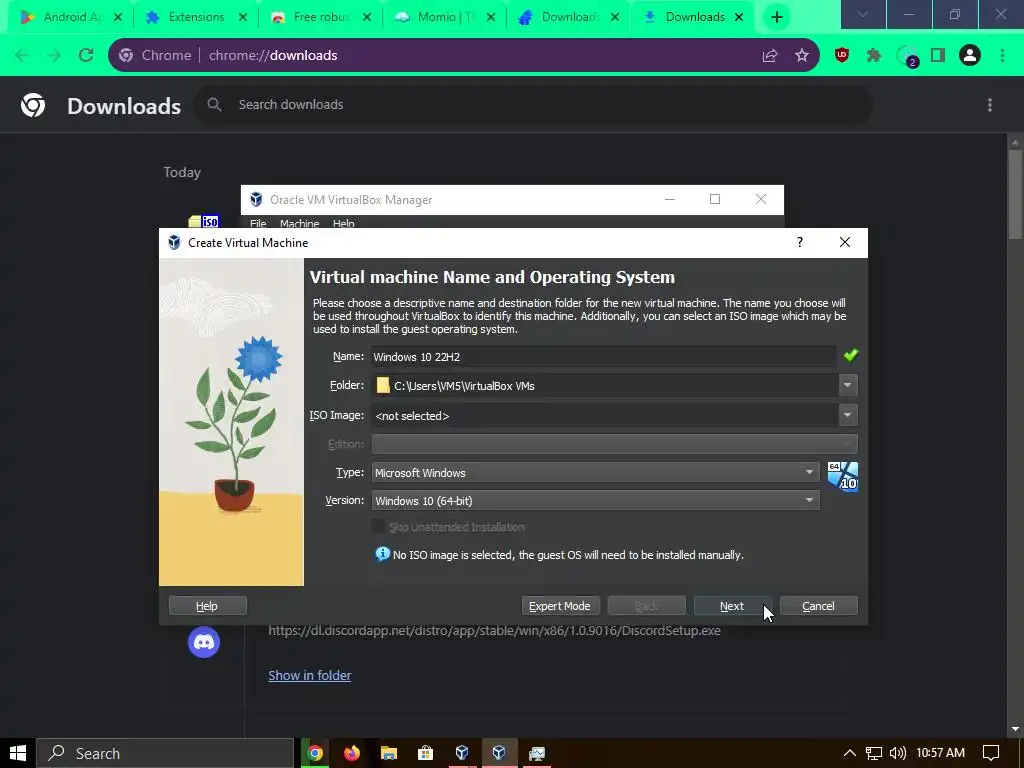Click the dialog Help button

207,606
